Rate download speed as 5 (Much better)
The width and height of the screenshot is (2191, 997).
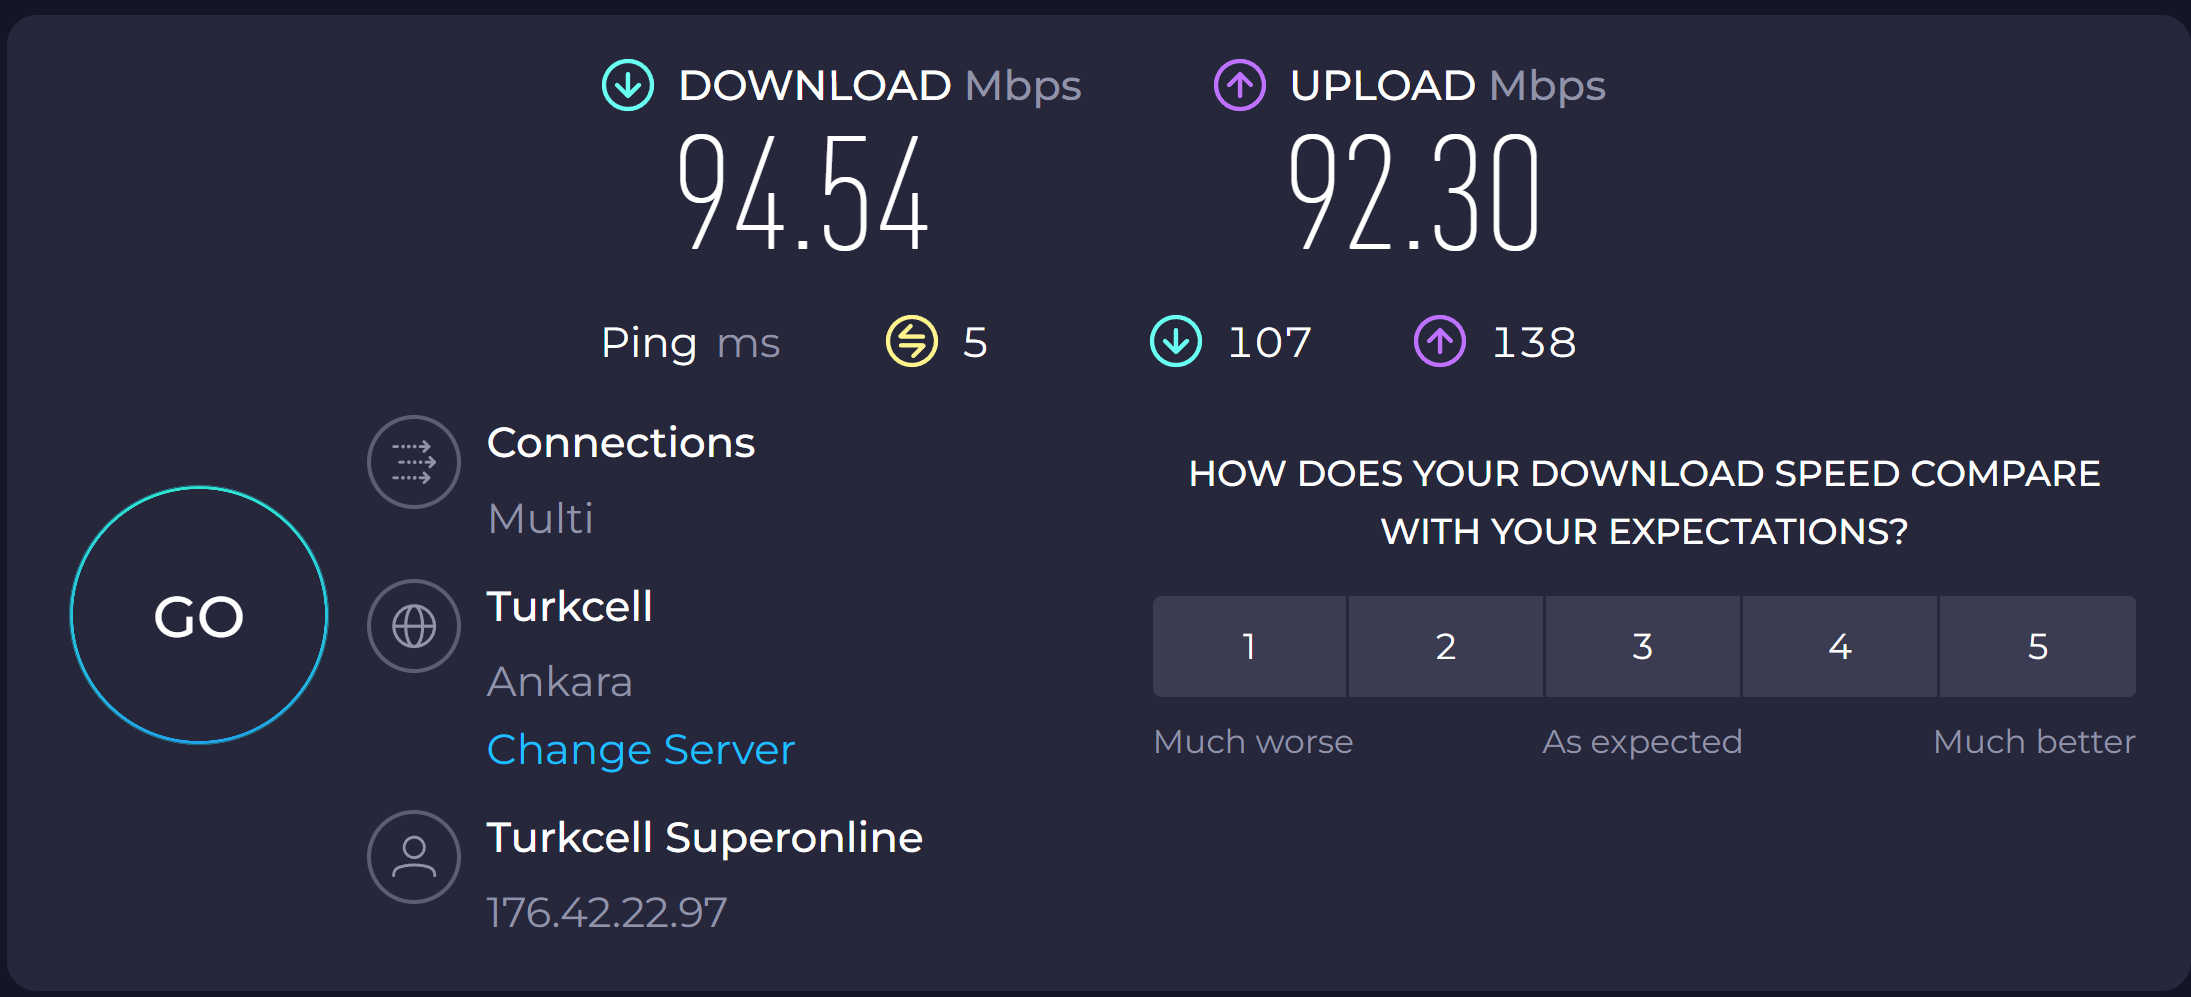coord(2037,647)
